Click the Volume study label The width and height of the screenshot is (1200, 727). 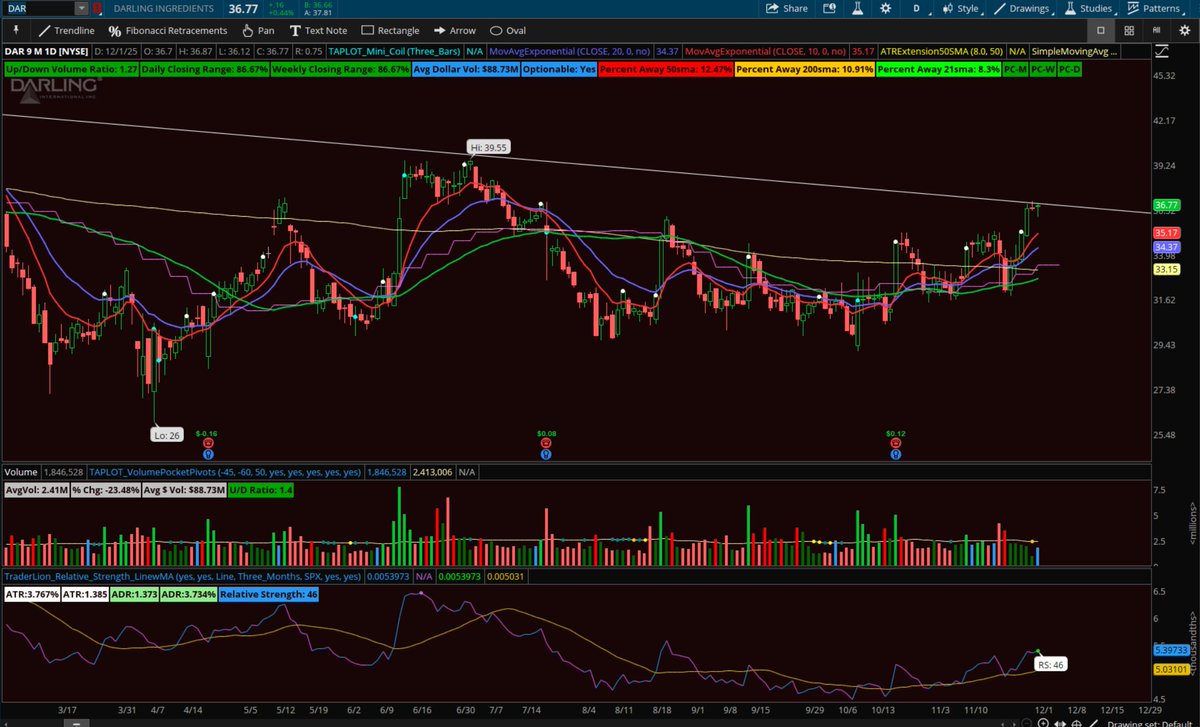pyautogui.click(x=22, y=471)
